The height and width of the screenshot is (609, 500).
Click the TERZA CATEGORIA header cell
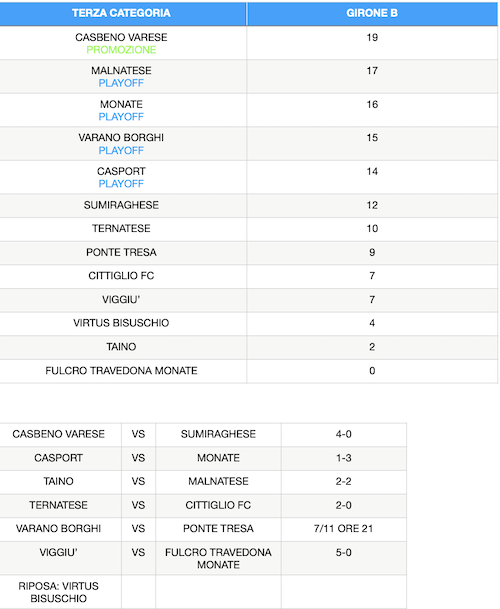[x=121, y=13]
